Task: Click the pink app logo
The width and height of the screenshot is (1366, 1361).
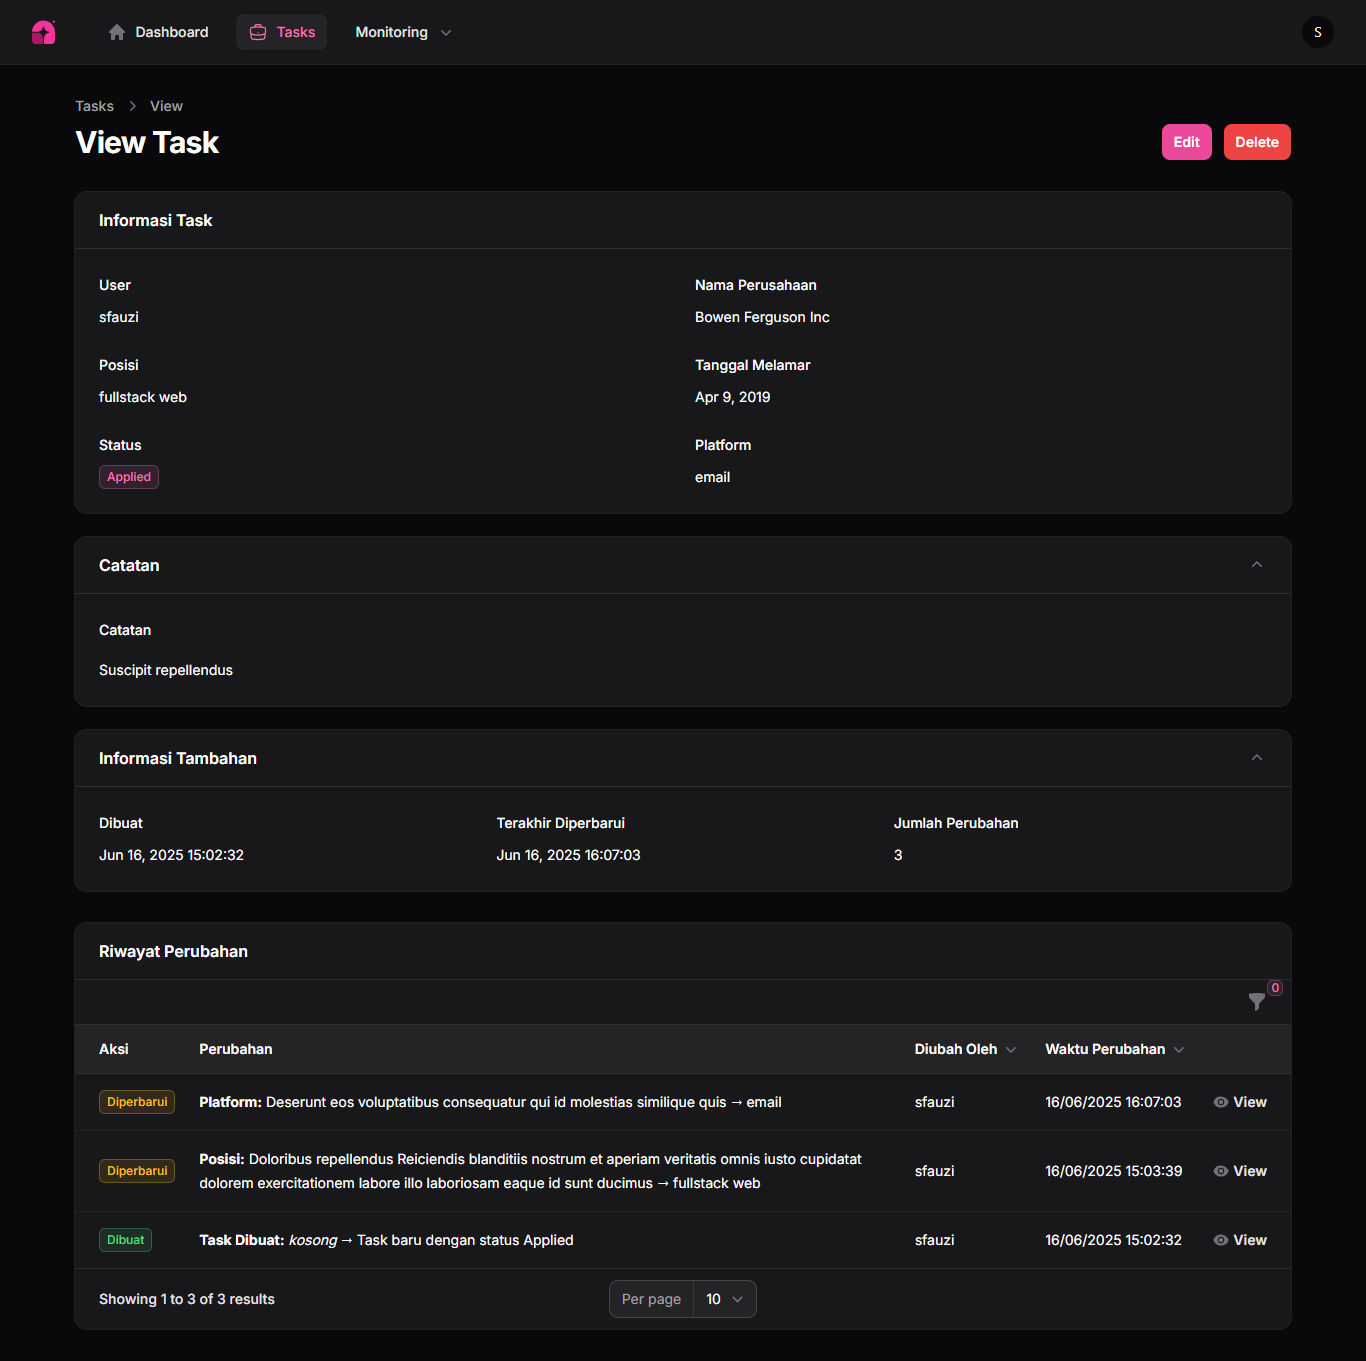Action: point(44,32)
